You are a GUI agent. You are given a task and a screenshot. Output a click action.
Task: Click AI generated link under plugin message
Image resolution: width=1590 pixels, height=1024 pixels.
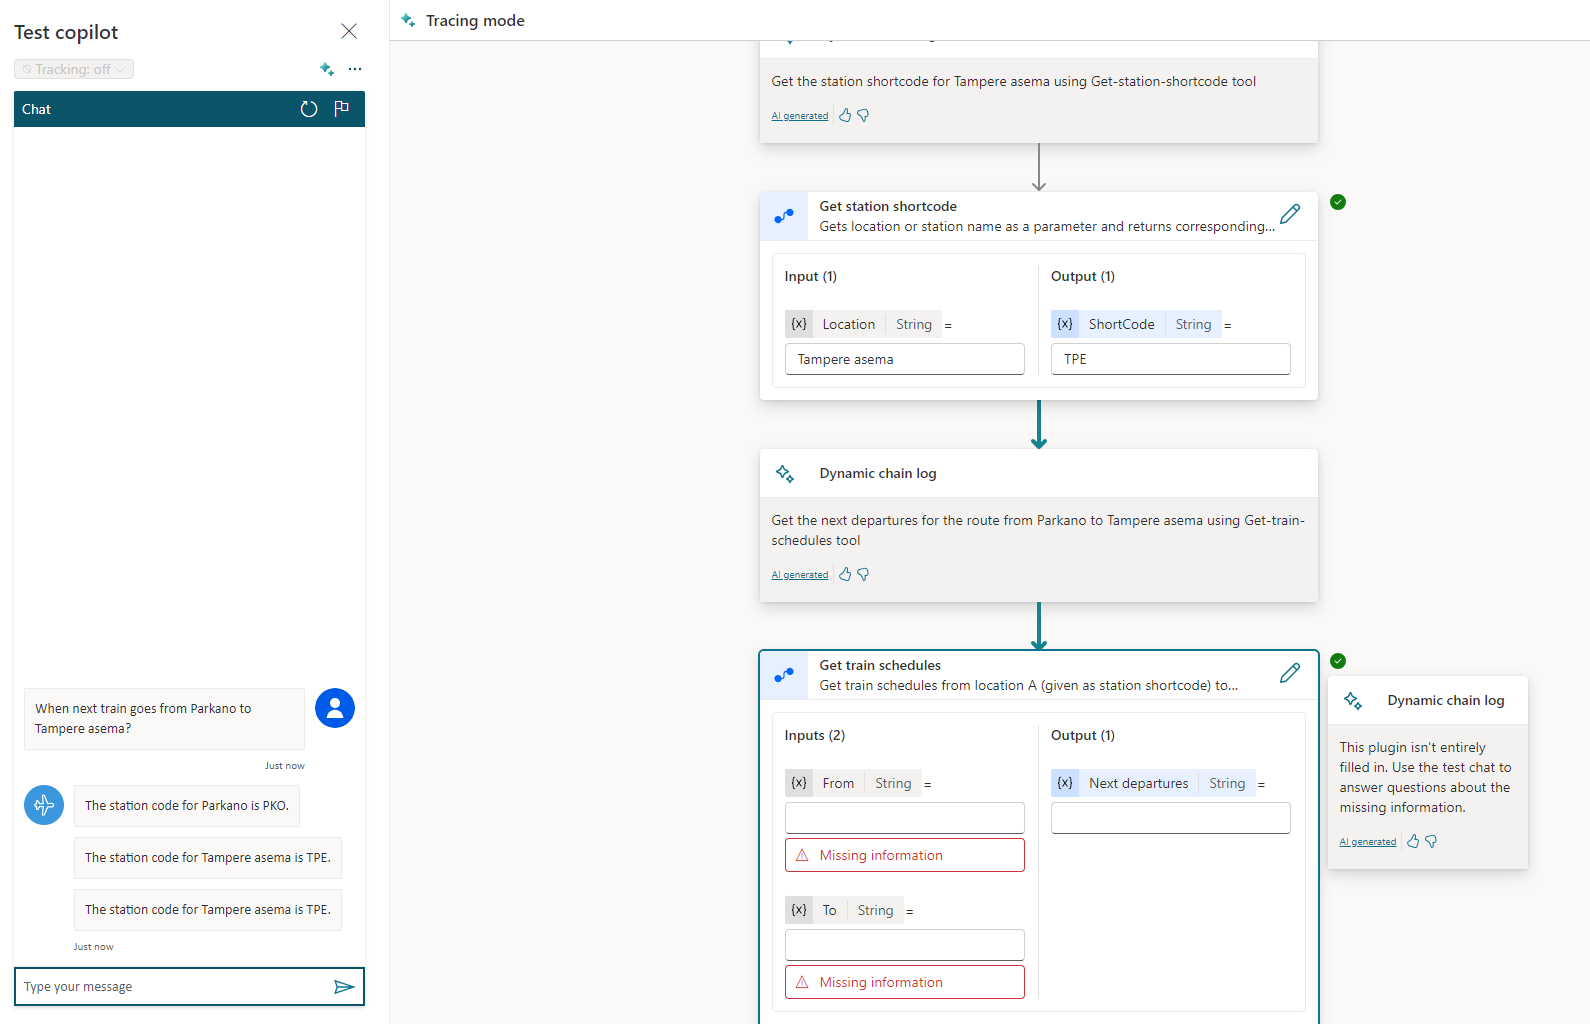(1367, 842)
